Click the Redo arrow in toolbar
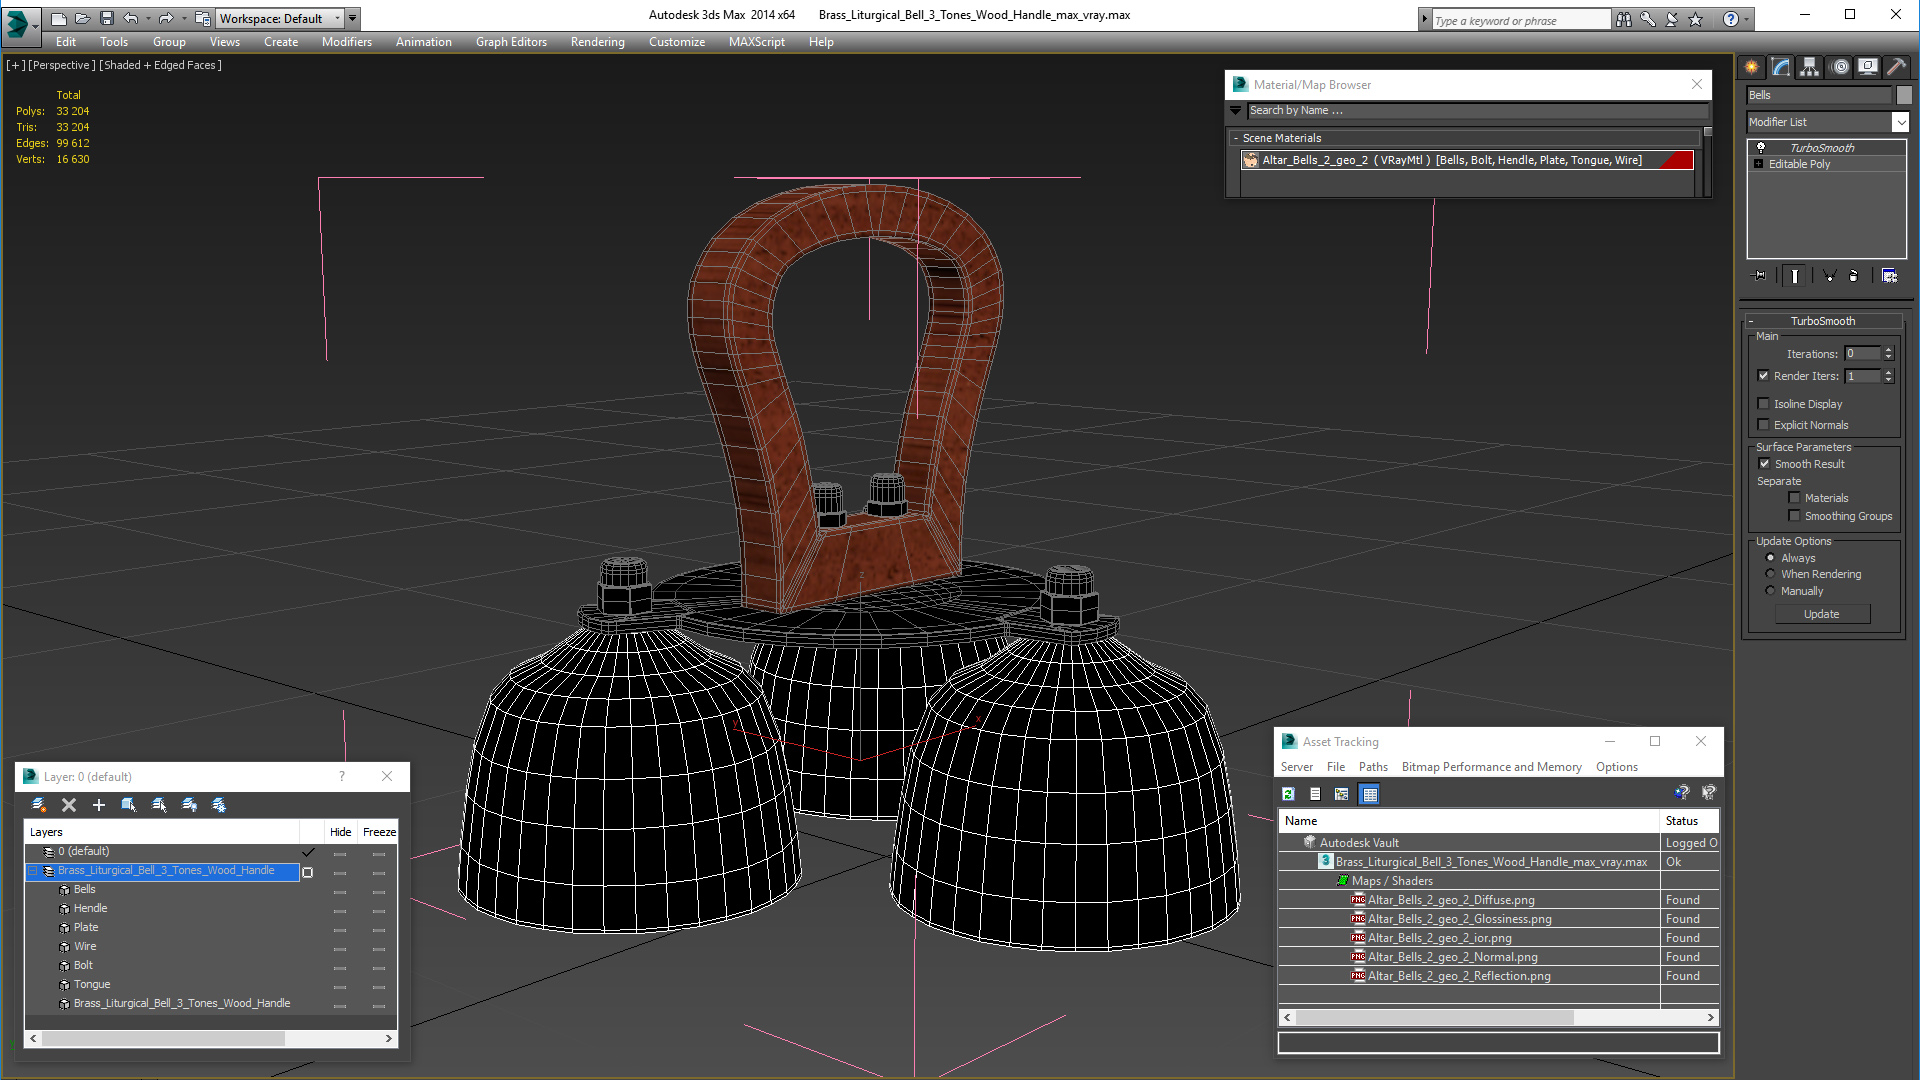1920x1080 pixels. point(166,18)
